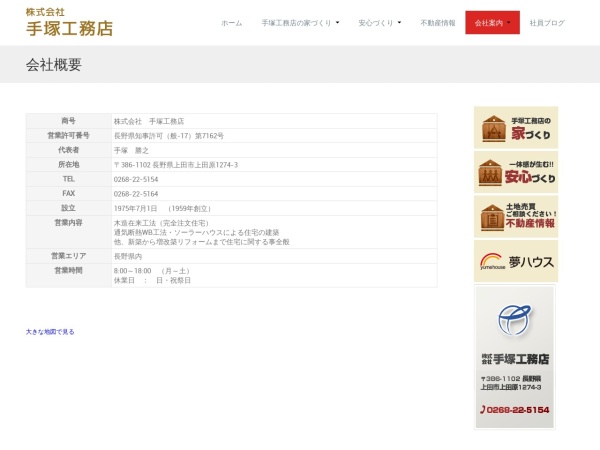The width and height of the screenshot is (600, 450).
Task: Click the 会社概要 page heading
Action: pos(54,65)
